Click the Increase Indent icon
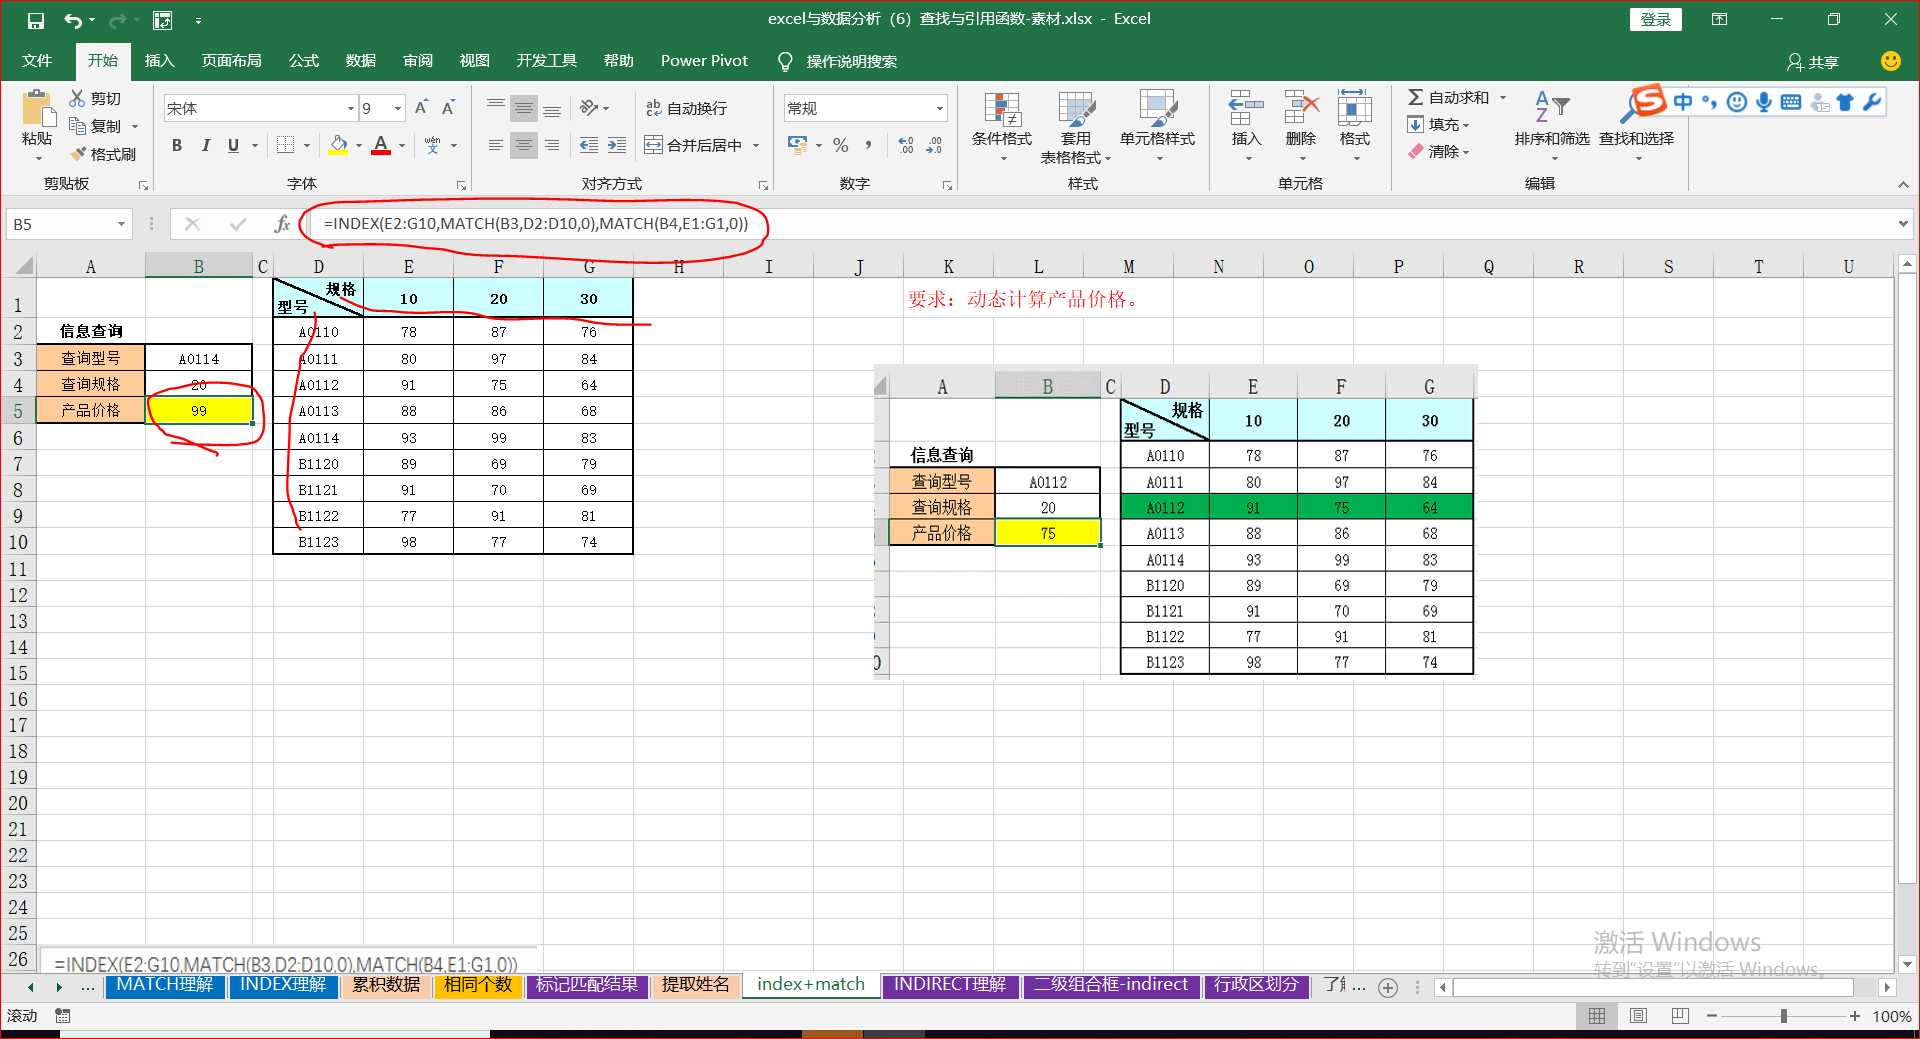 [x=617, y=145]
